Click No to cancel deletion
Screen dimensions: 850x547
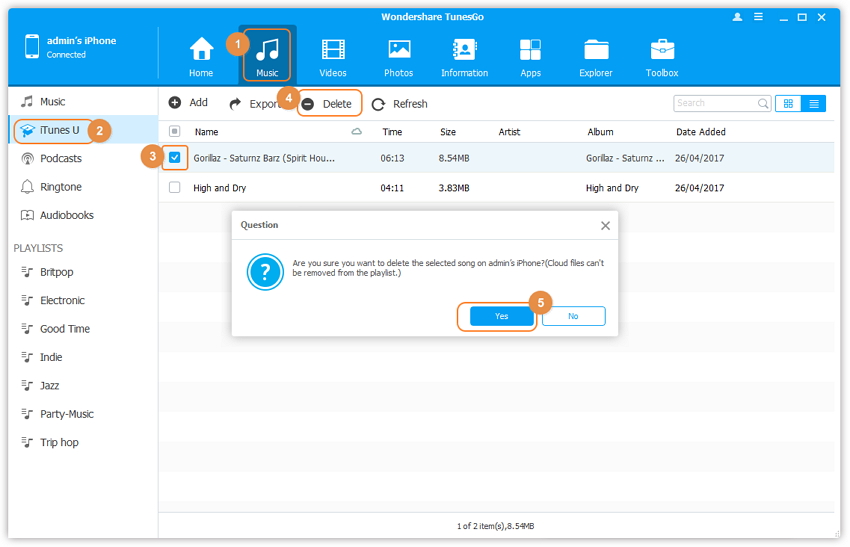pyautogui.click(x=573, y=316)
